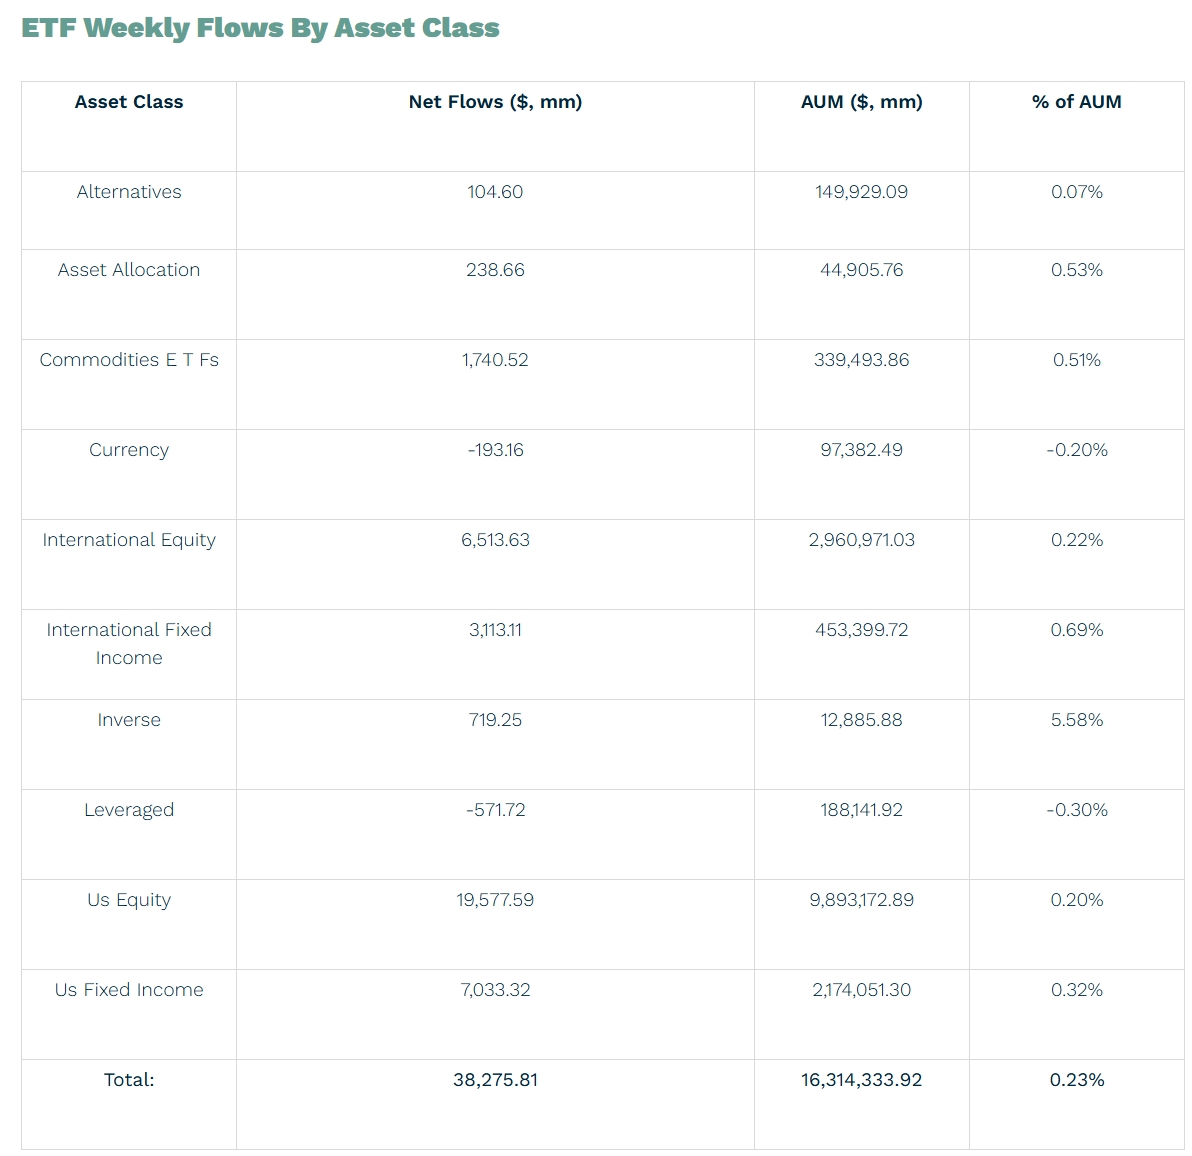Click the Us Equity row label
This screenshot has width=1192, height=1156.
[x=128, y=900]
